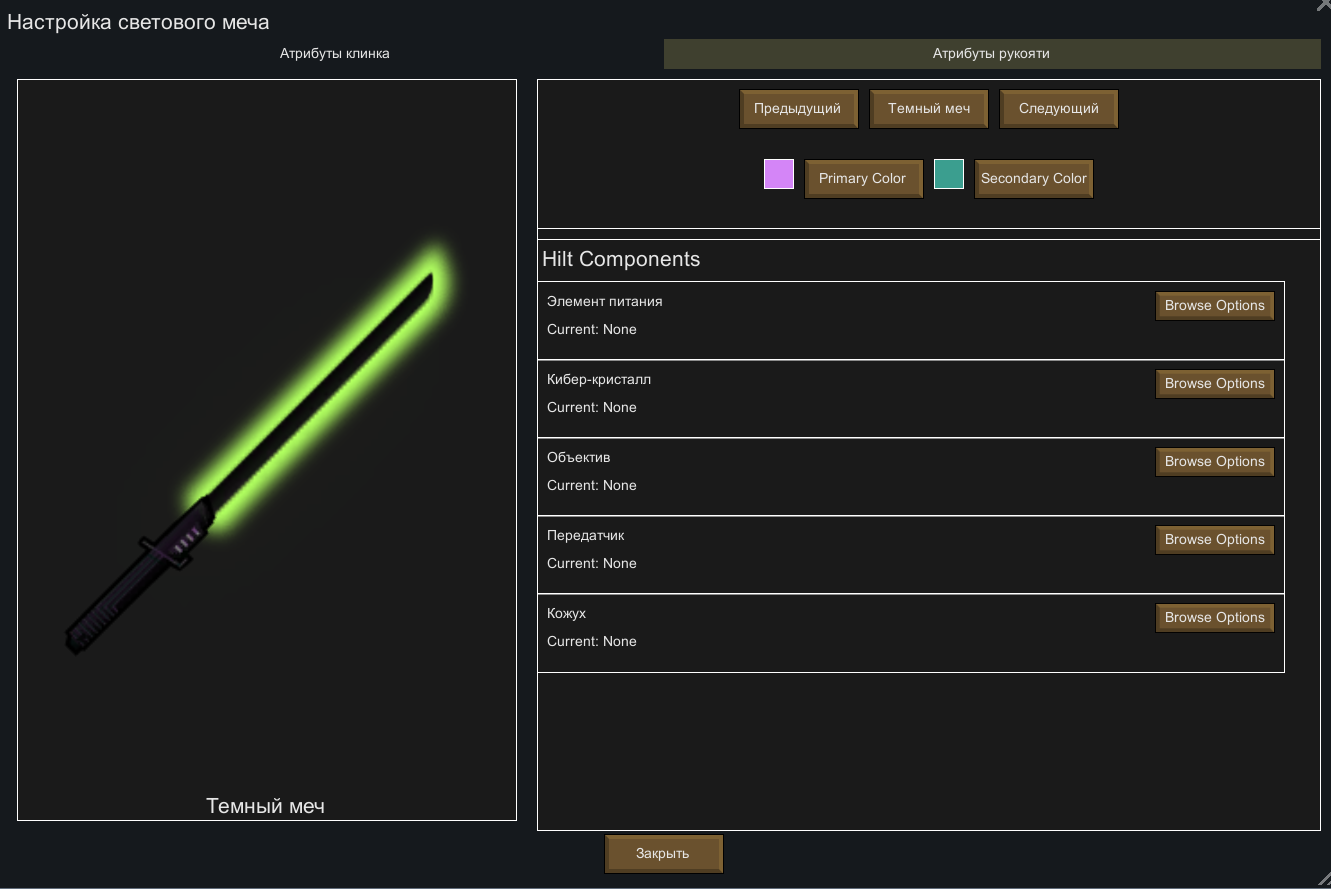
Task: Browse options for Передатчик
Action: (x=1214, y=540)
